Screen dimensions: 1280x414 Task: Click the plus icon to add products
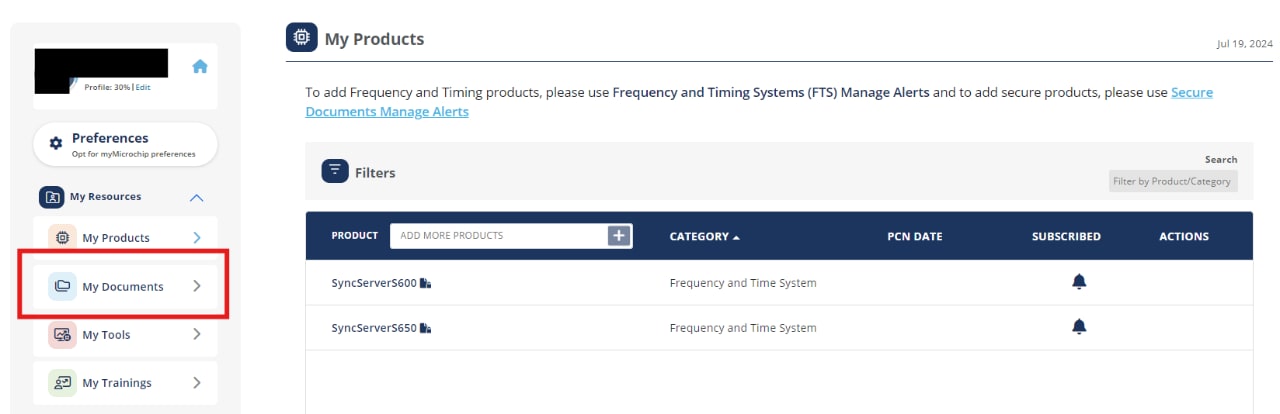click(619, 235)
